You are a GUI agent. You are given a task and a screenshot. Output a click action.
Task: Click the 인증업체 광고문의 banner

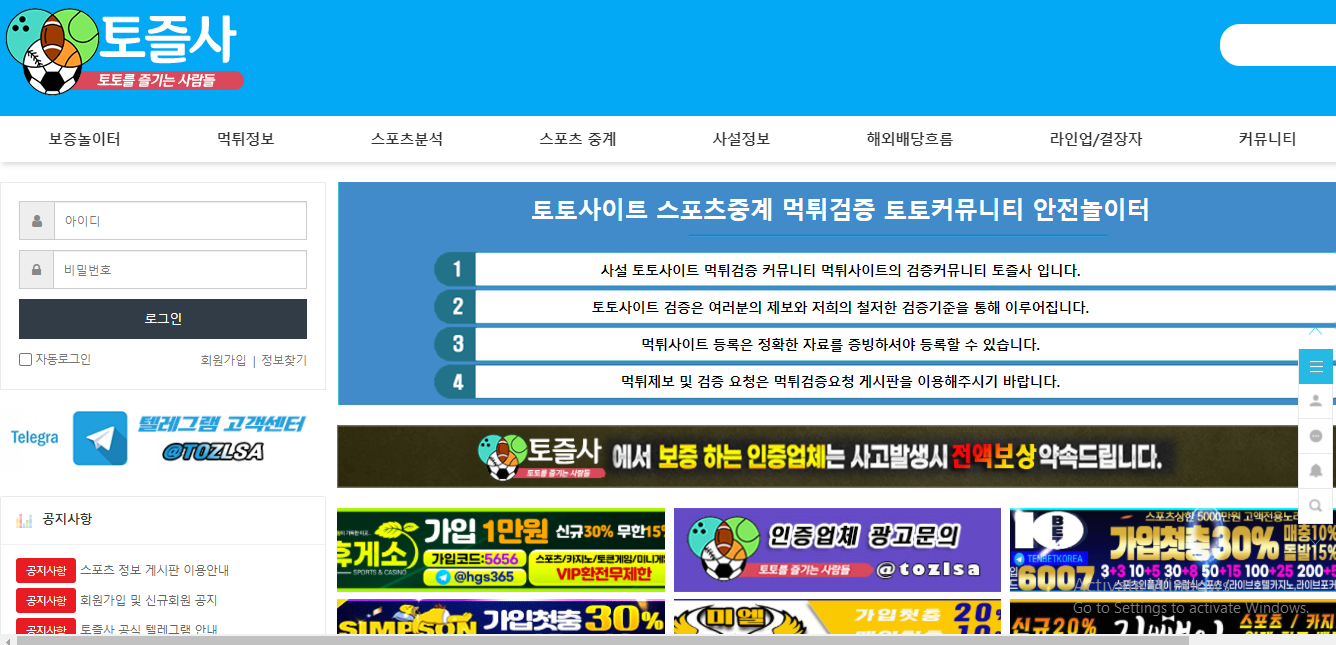pos(837,550)
